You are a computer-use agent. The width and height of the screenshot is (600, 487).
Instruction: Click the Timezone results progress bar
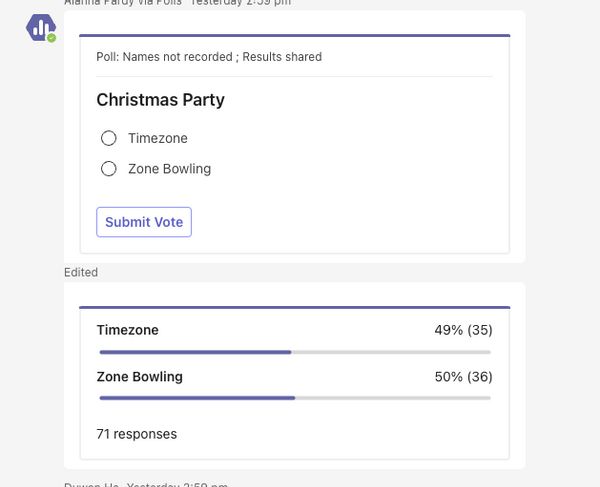tap(295, 352)
